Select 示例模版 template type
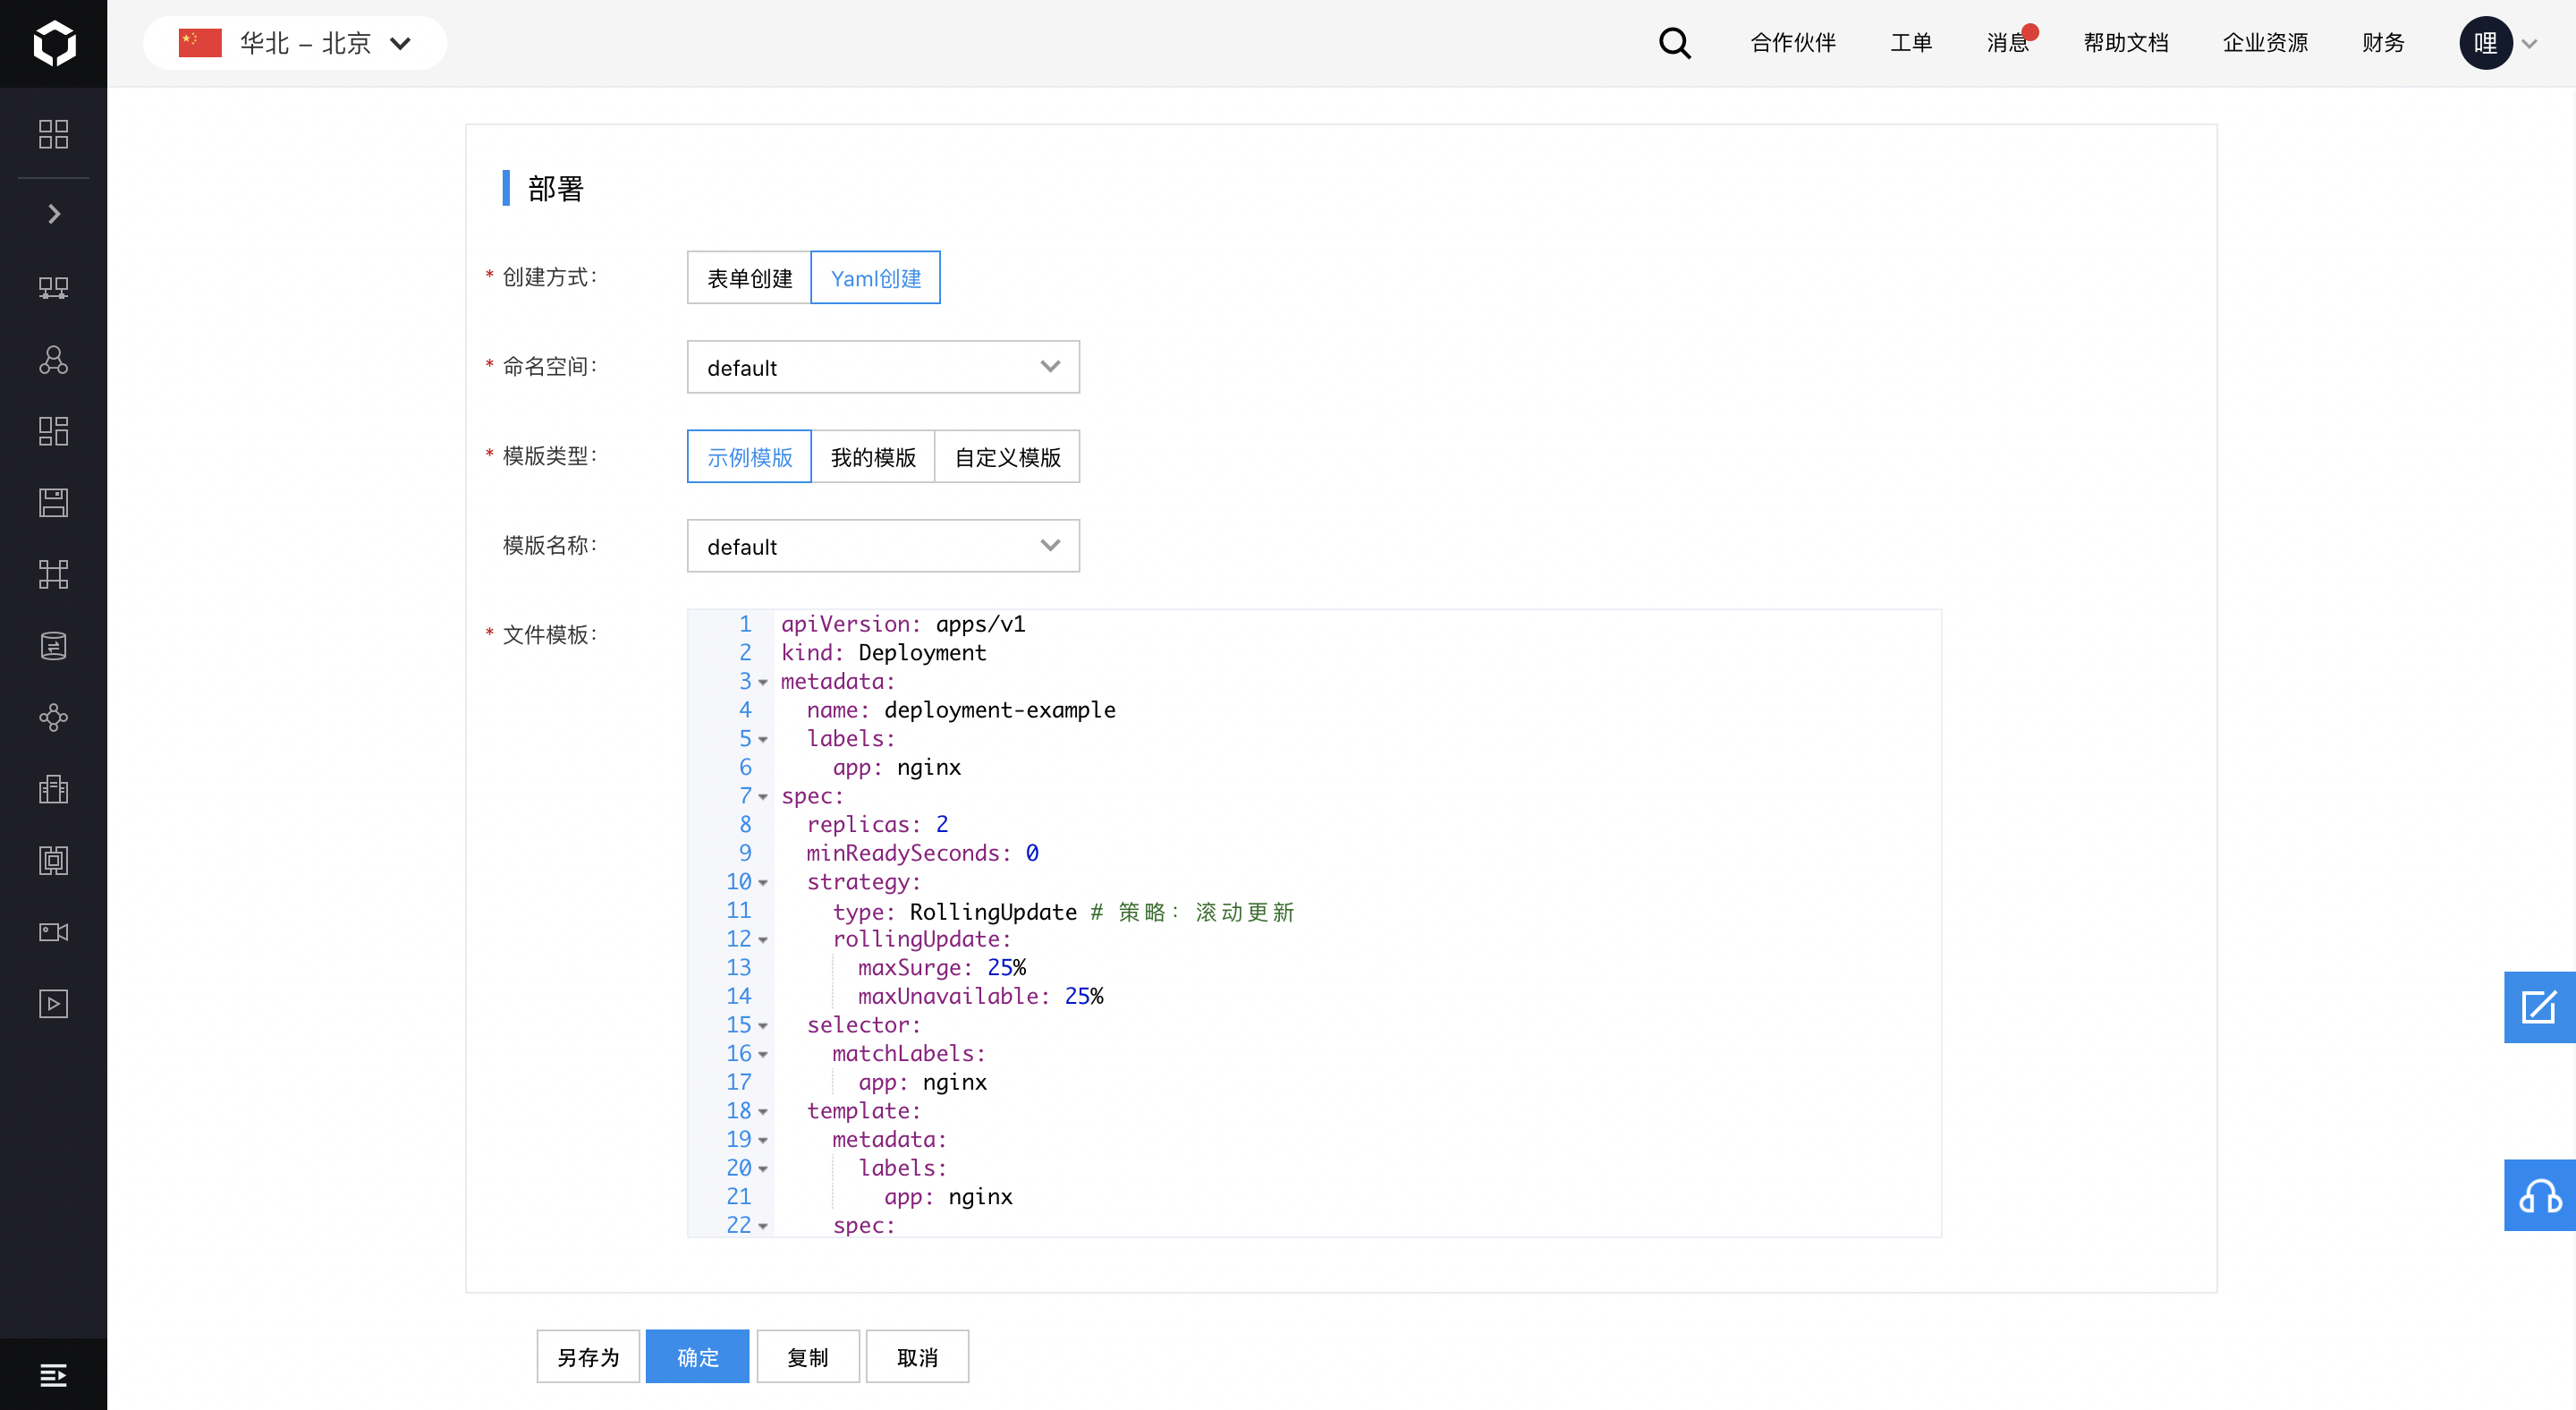2576x1410 pixels. pyautogui.click(x=749, y=456)
